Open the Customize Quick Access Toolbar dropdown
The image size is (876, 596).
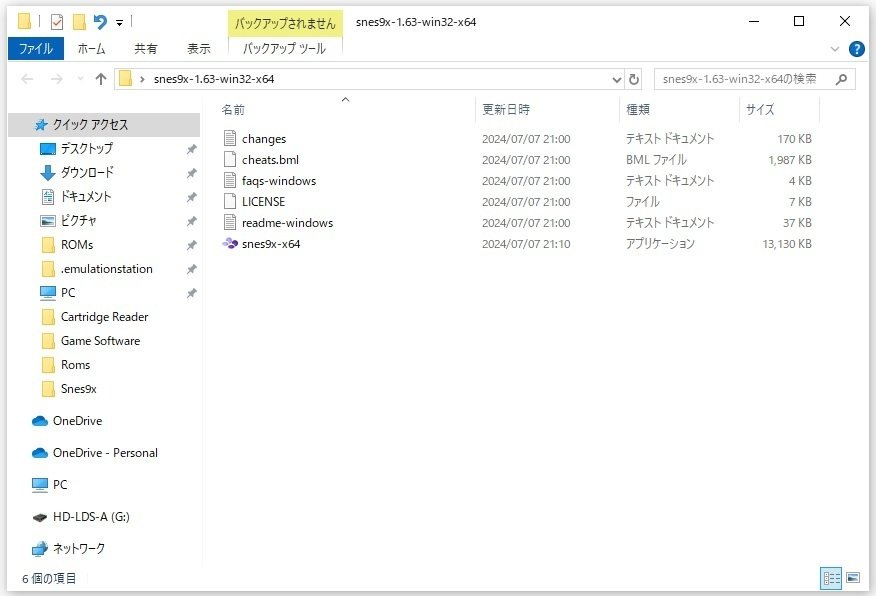[120, 23]
